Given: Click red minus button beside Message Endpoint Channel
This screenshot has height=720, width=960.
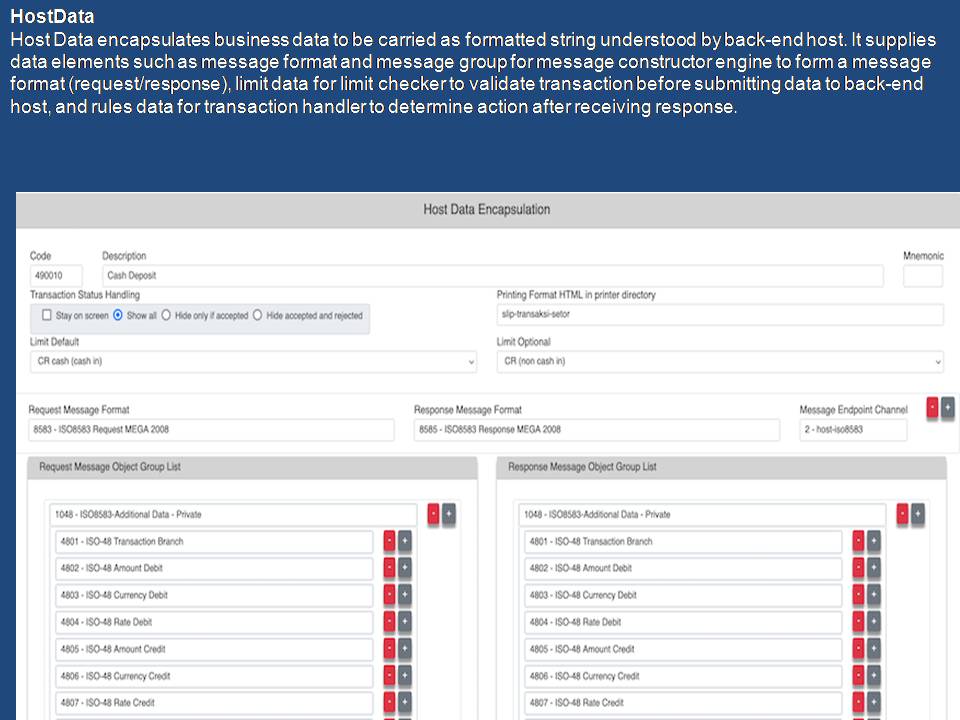Looking at the screenshot, I should [932, 407].
